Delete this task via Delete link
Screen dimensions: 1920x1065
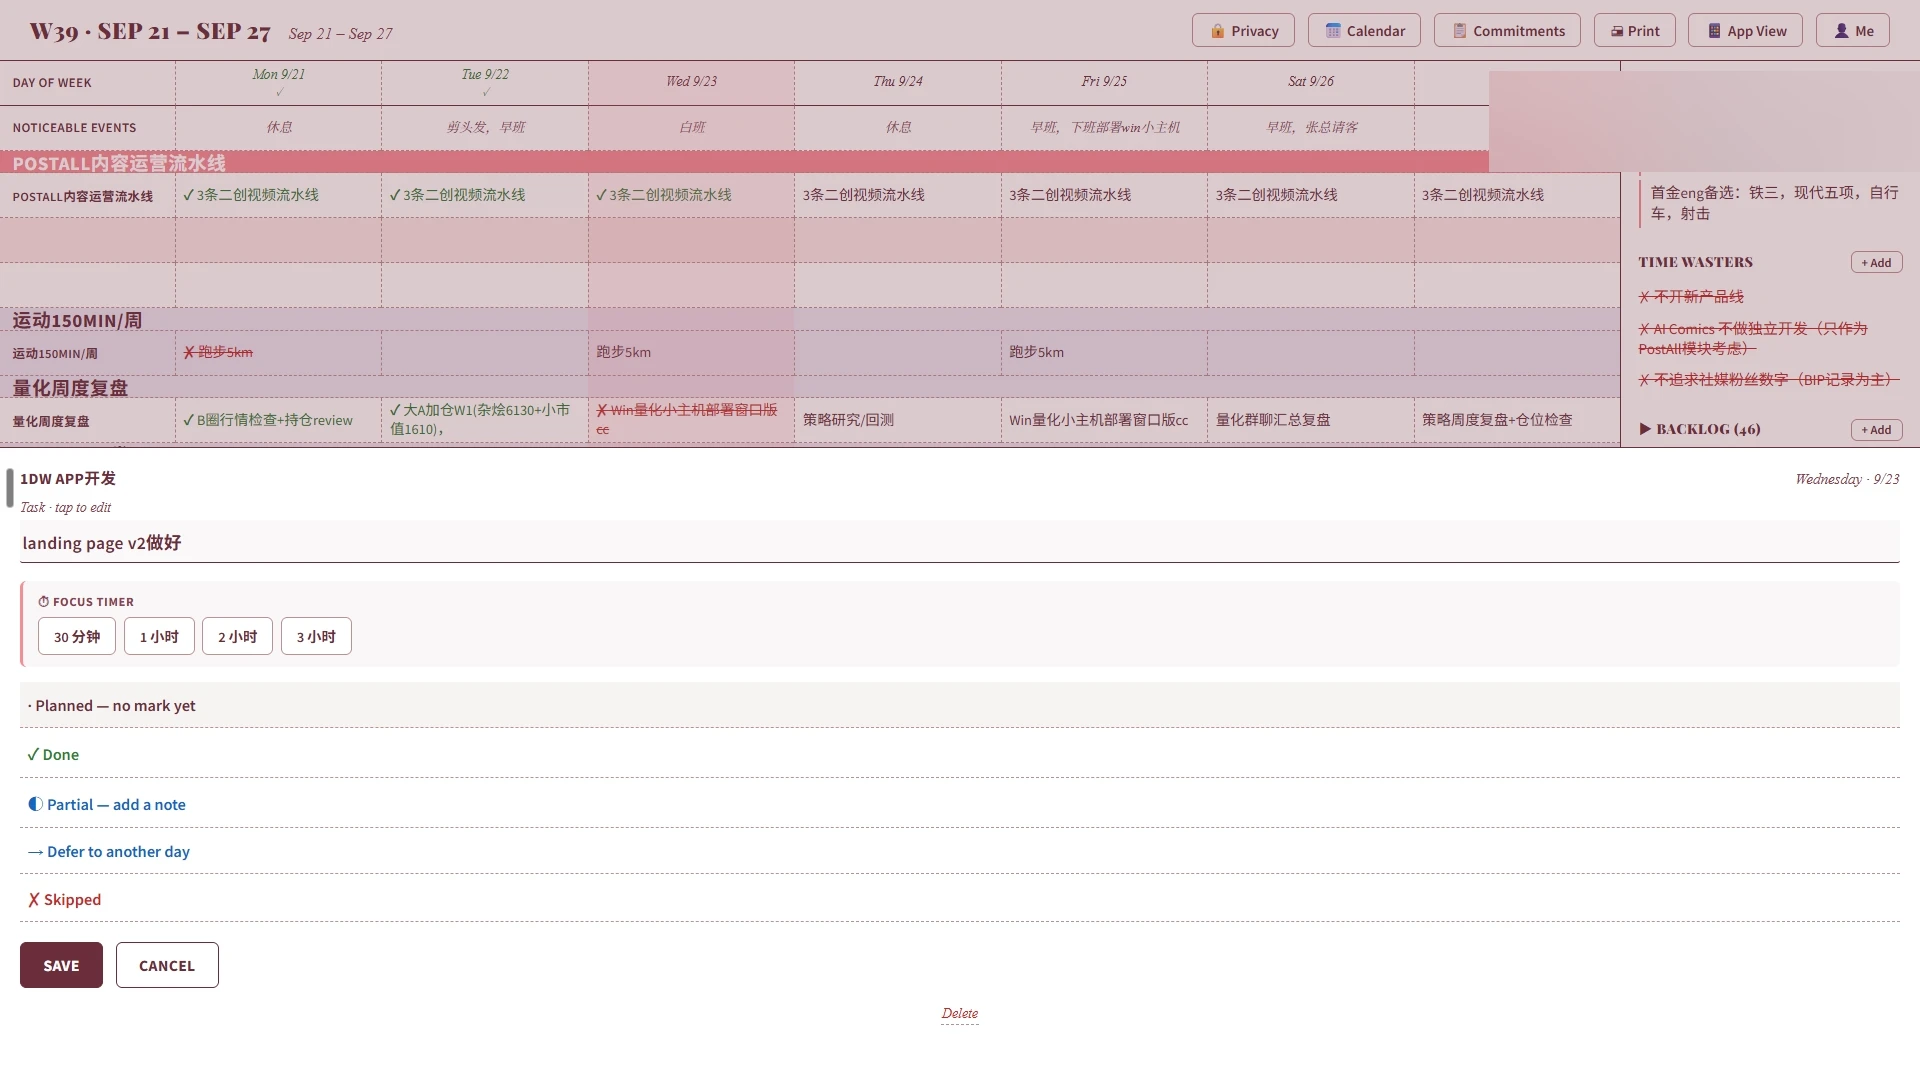tap(959, 1013)
